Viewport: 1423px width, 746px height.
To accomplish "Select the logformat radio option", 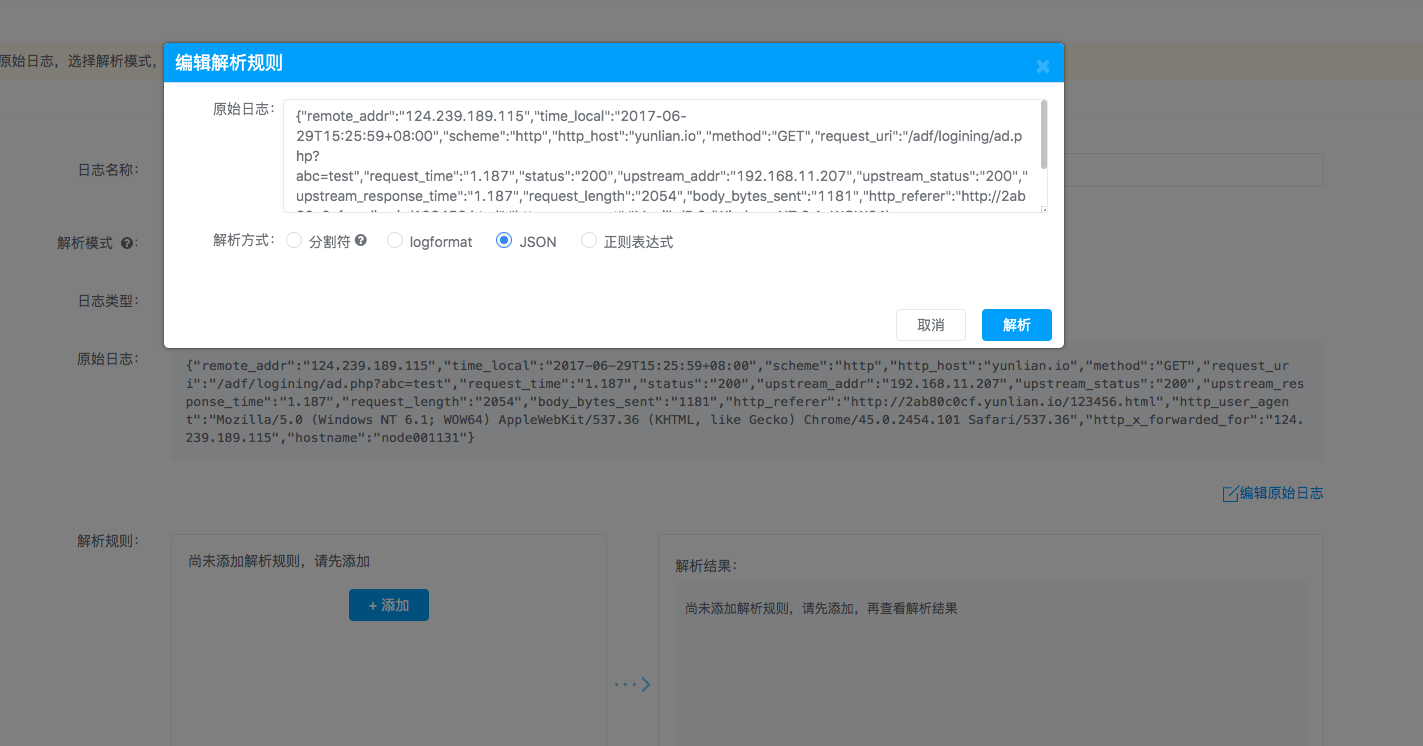I will (395, 241).
